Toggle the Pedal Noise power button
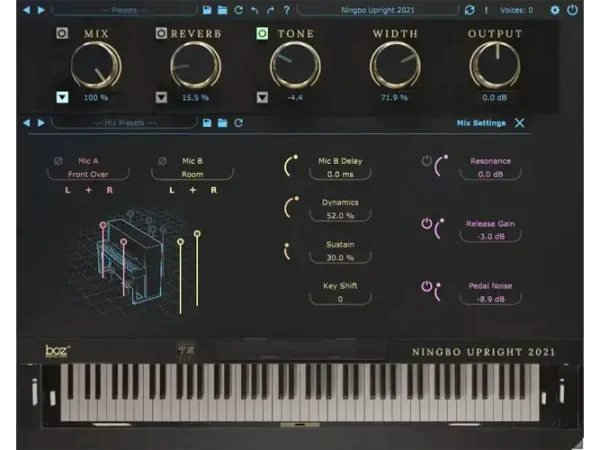This screenshot has width=600, height=450. 426,286
